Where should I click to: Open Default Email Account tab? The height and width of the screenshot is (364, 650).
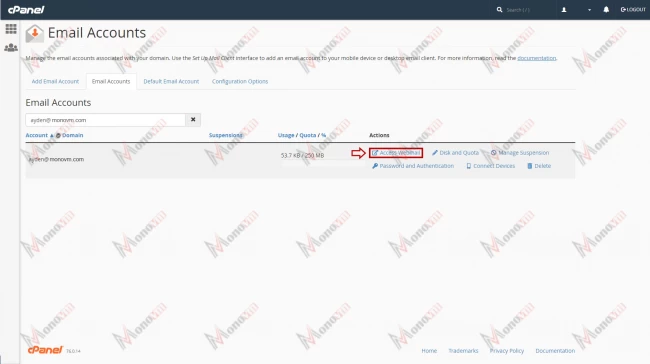coord(171,81)
